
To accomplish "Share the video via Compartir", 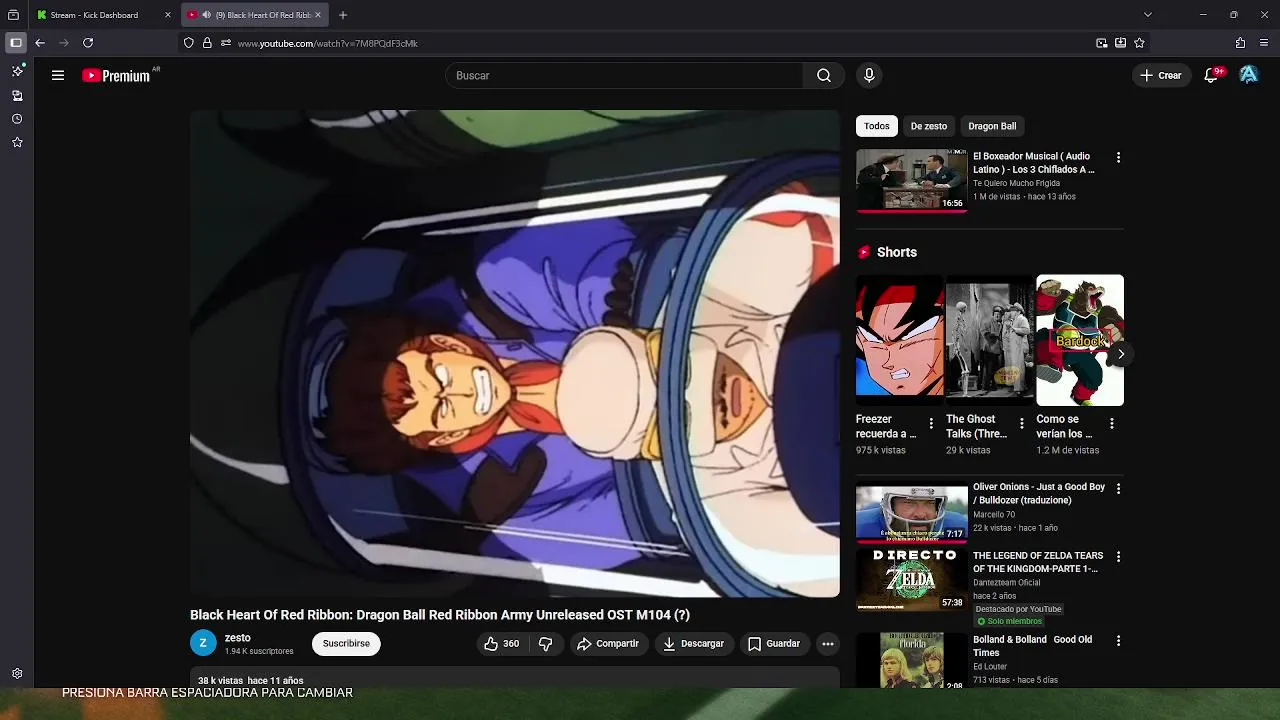I will coord(608,644).
